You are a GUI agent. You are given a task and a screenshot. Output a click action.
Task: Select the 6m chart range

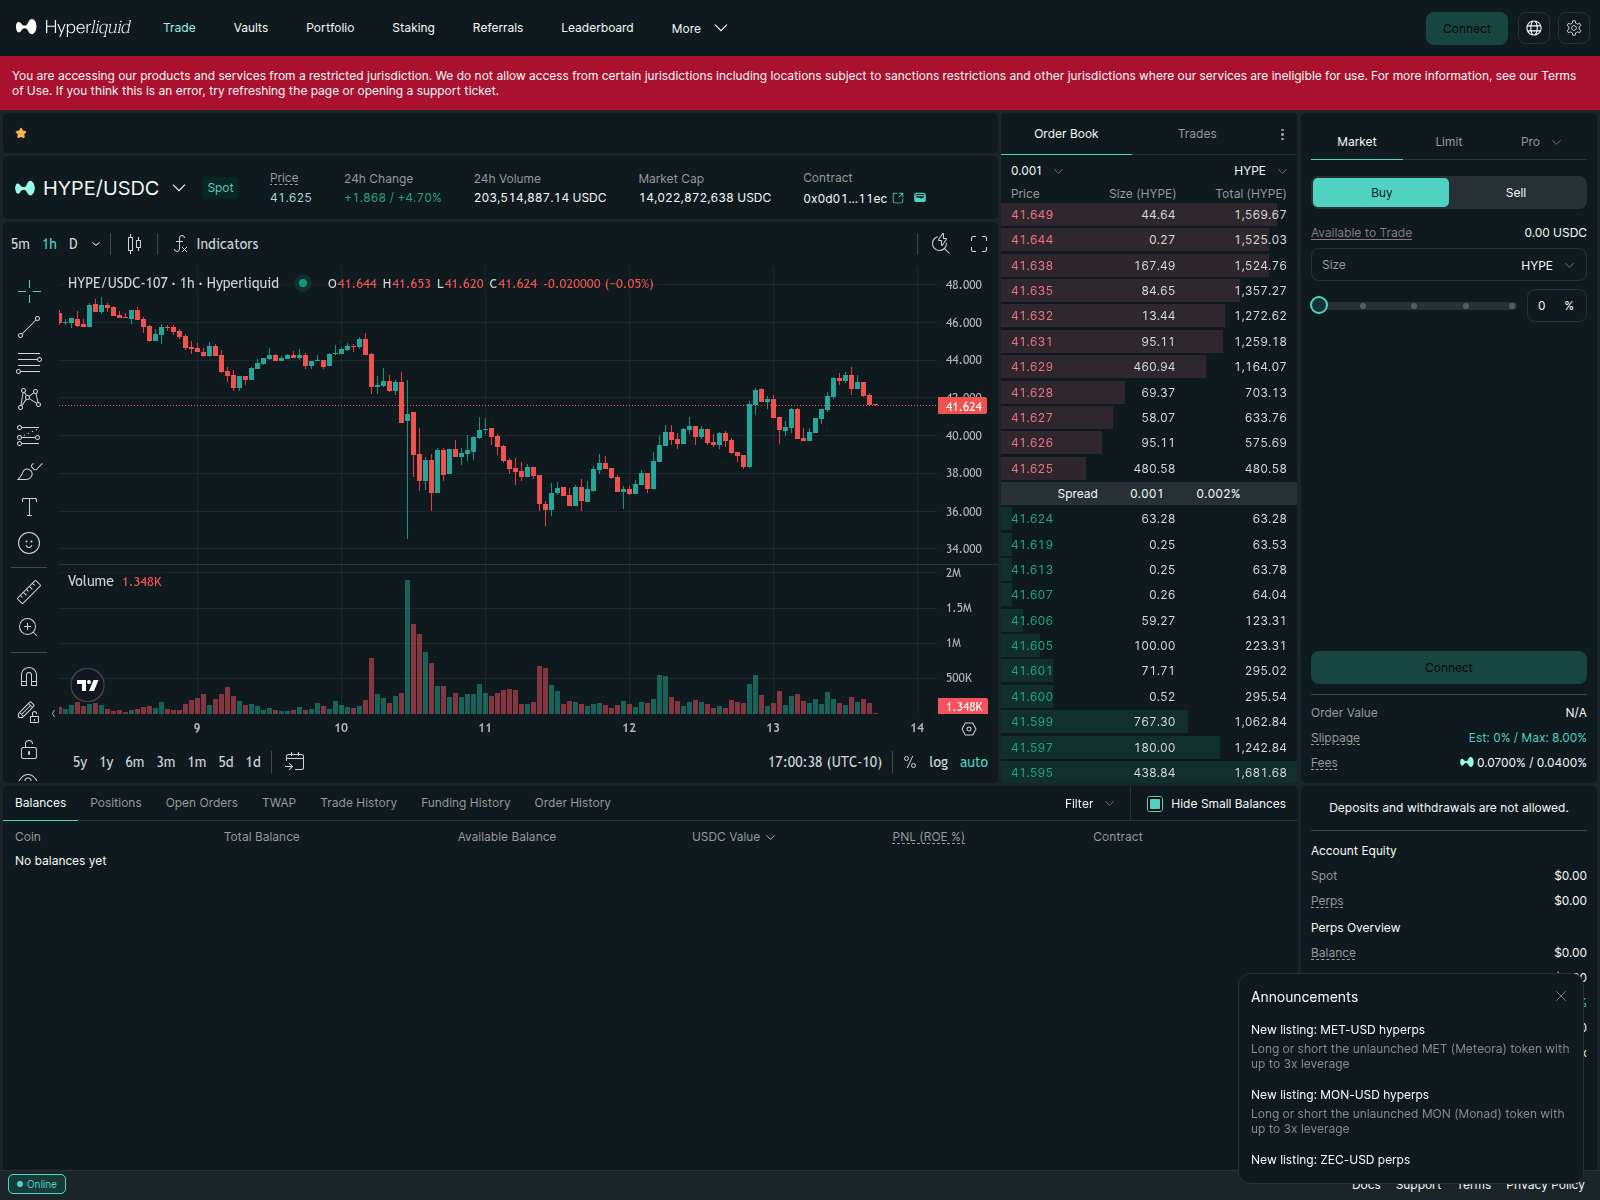135,762
